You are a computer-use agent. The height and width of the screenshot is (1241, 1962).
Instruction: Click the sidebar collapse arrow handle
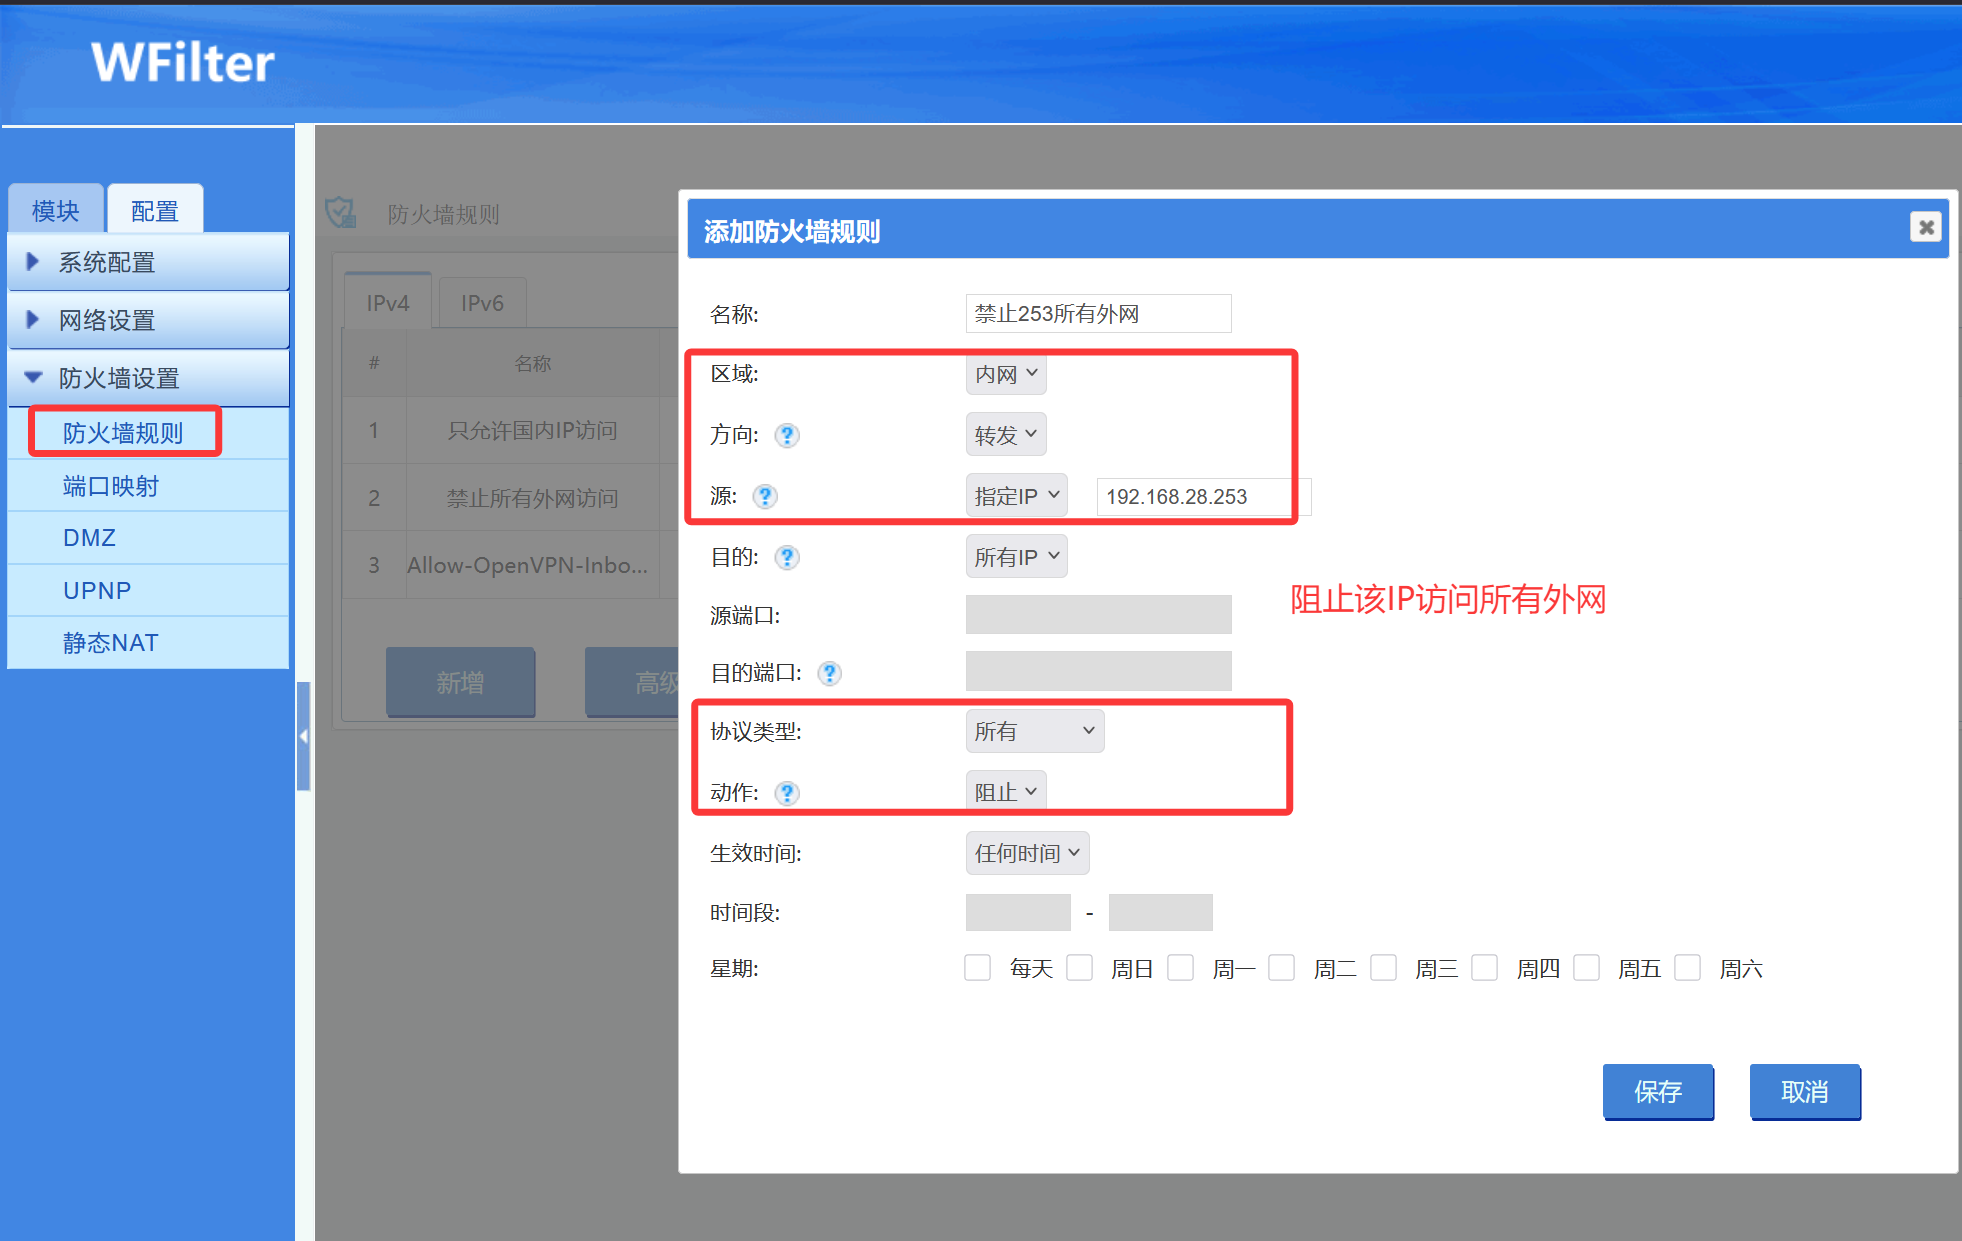pos(303,737)
